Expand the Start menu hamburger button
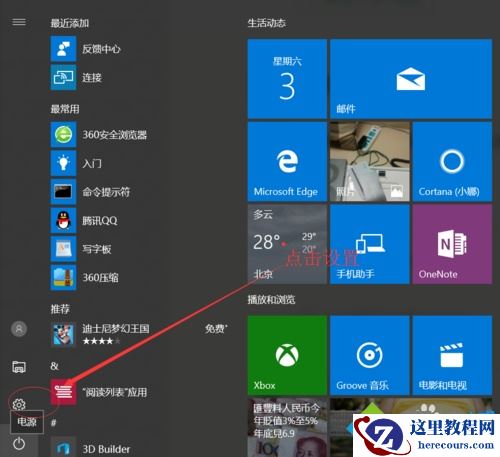Screen dimensions: 500x457 tap(19, 22)
